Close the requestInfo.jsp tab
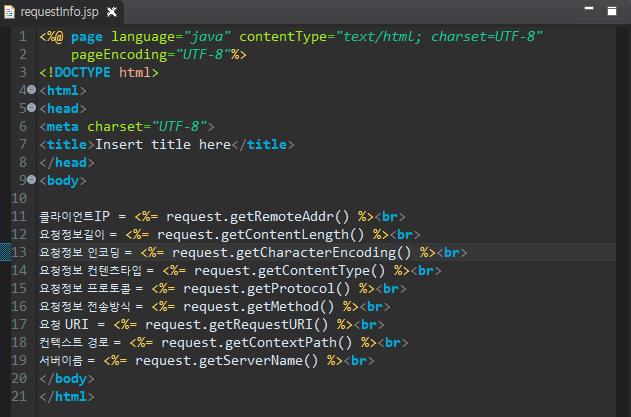 [112, 12]
